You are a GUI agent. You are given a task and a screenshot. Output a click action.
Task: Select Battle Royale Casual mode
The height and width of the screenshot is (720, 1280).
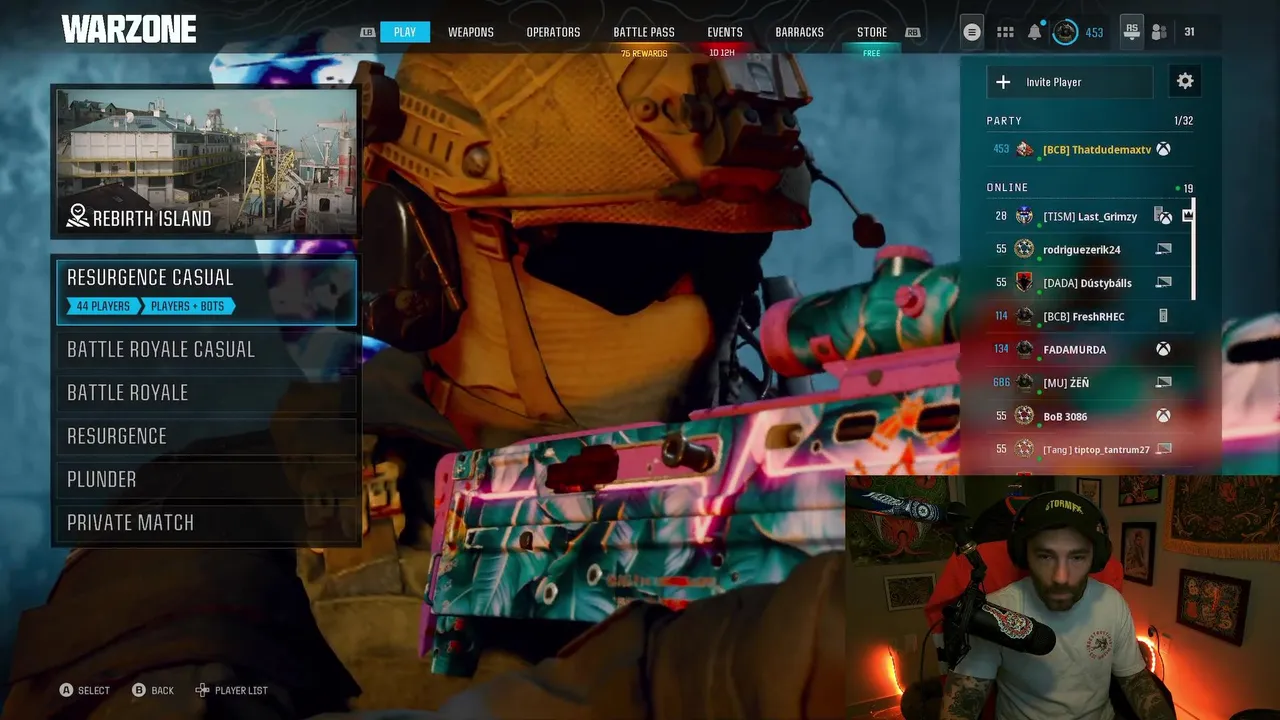click(207, 349)
